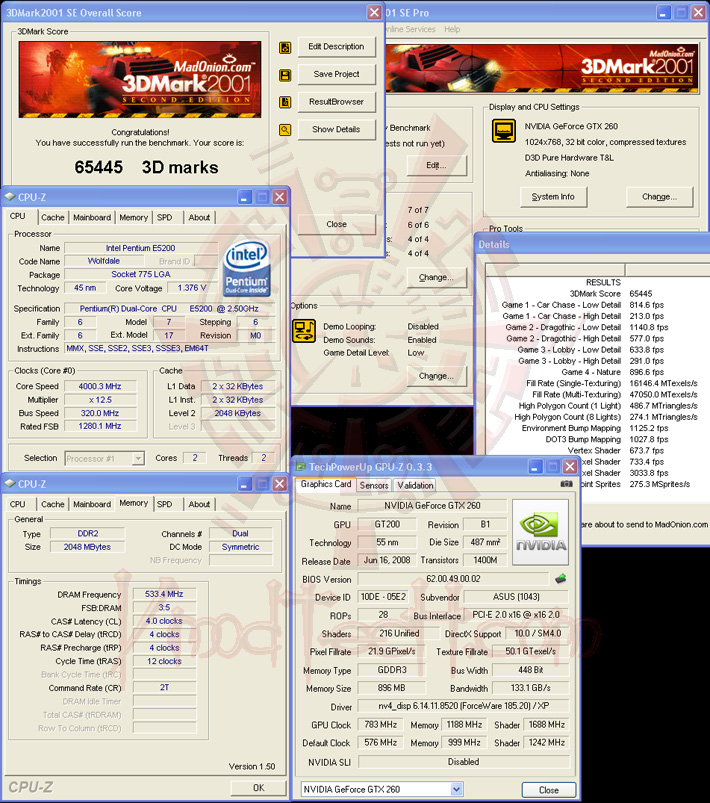Close the 3DMark2001 SE Overall Score dialog
The image size is (710, 803).
tap(374, 12)
